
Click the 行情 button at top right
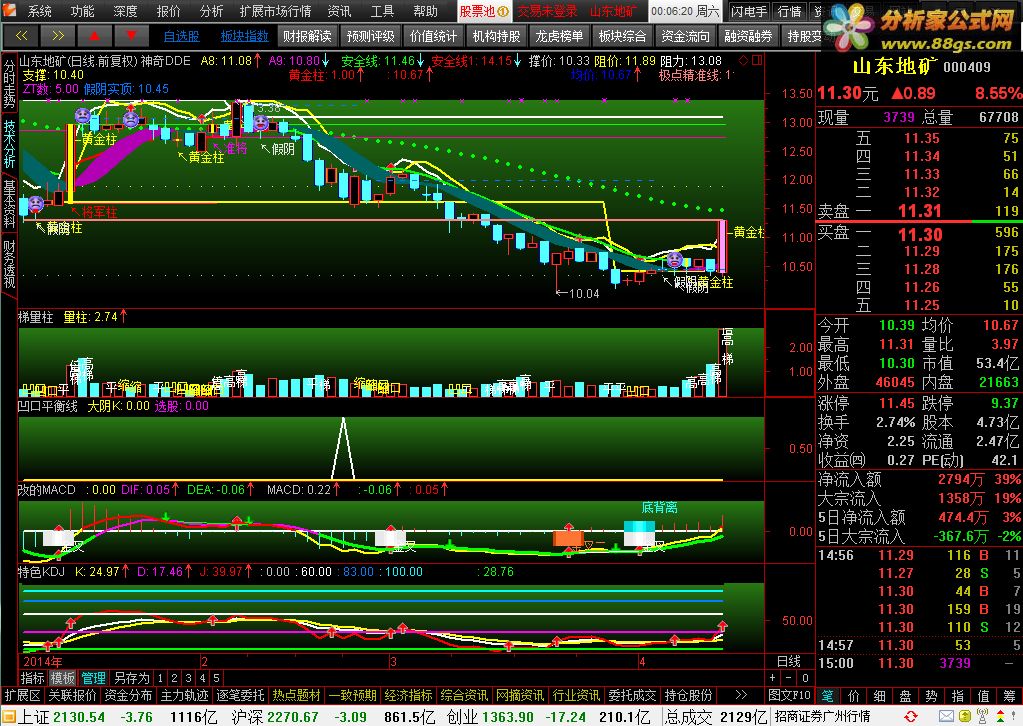(x=789, y=11)
